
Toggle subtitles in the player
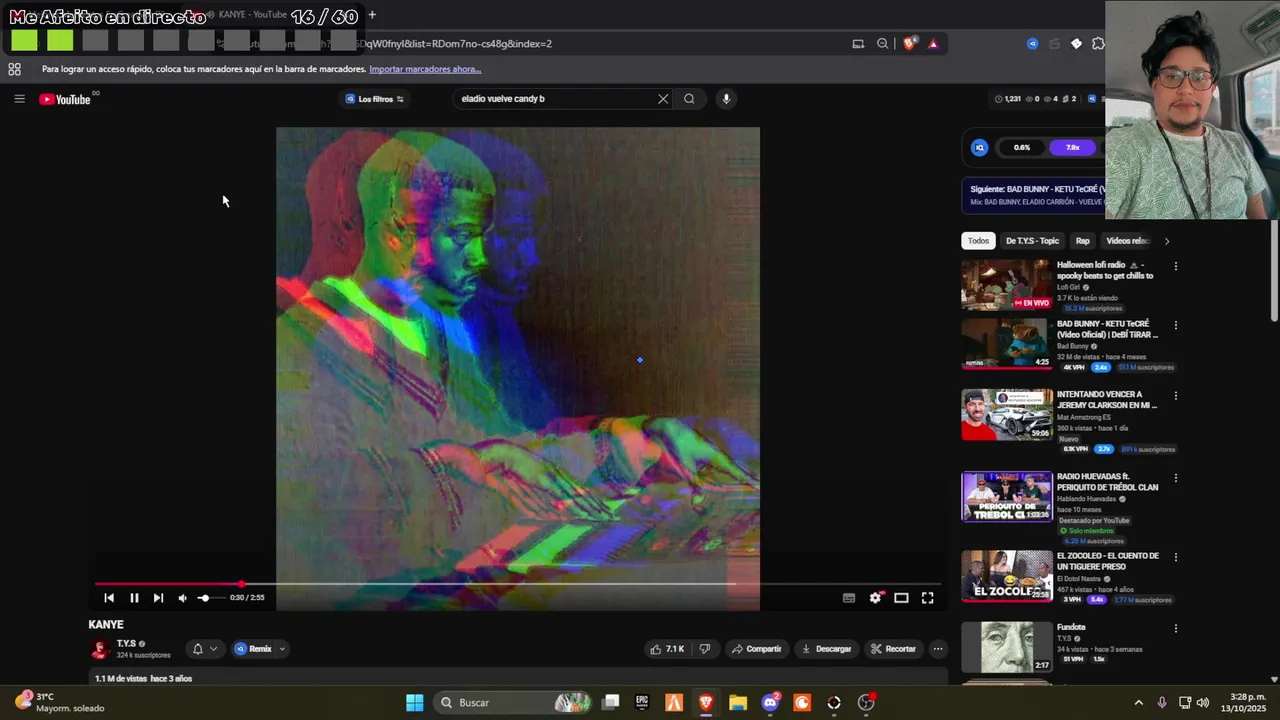[x=849, y=598]
